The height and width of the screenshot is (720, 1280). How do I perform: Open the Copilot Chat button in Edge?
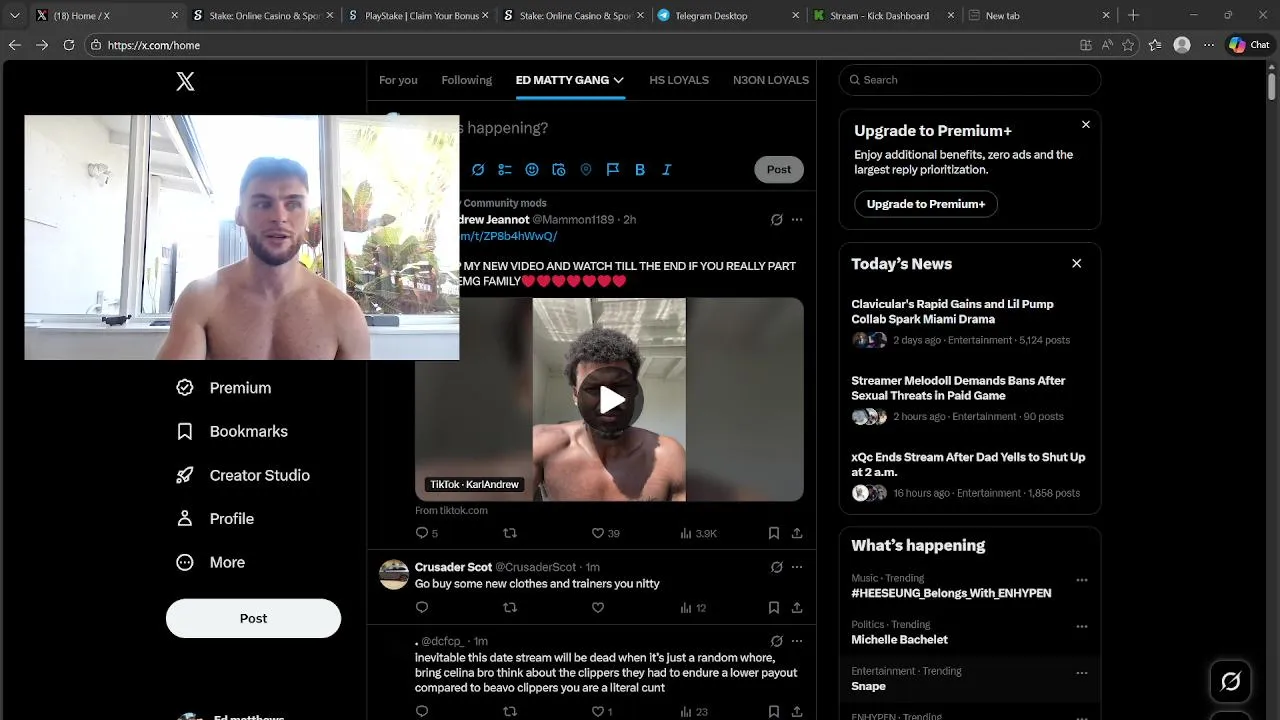coord(1249,45)
